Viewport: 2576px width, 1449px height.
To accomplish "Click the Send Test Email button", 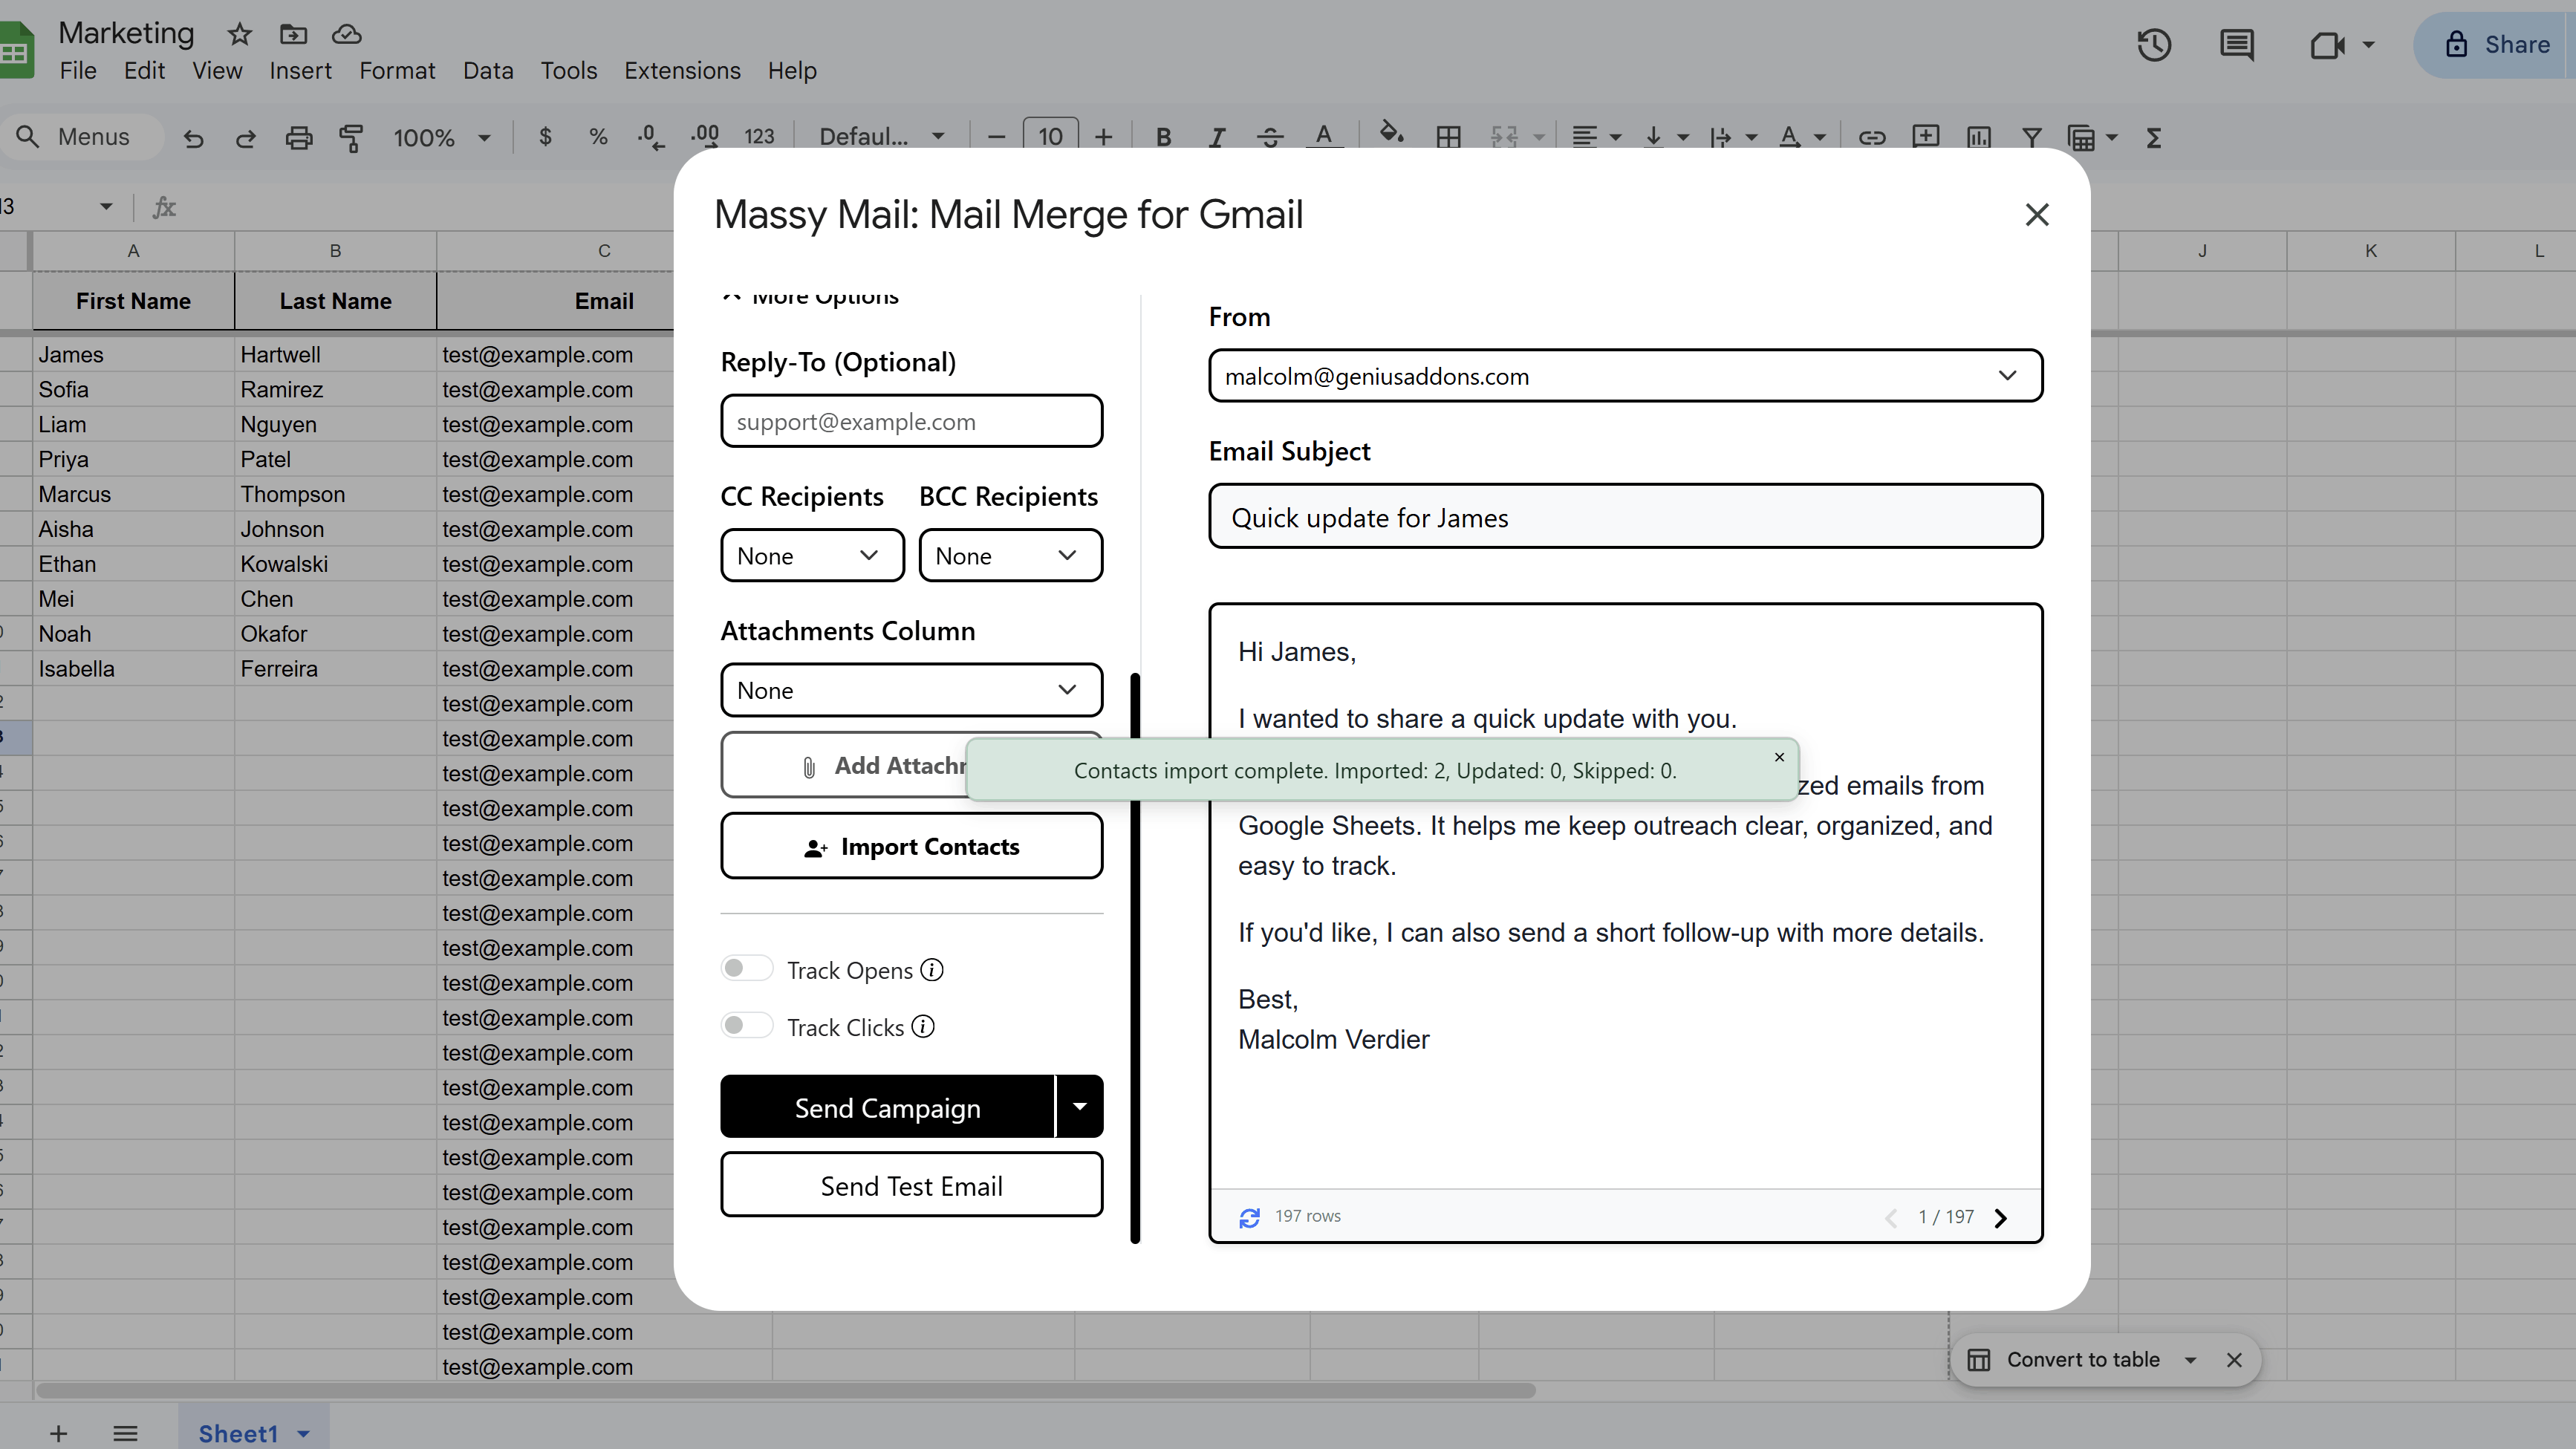I will click(x=910, y=1185).
